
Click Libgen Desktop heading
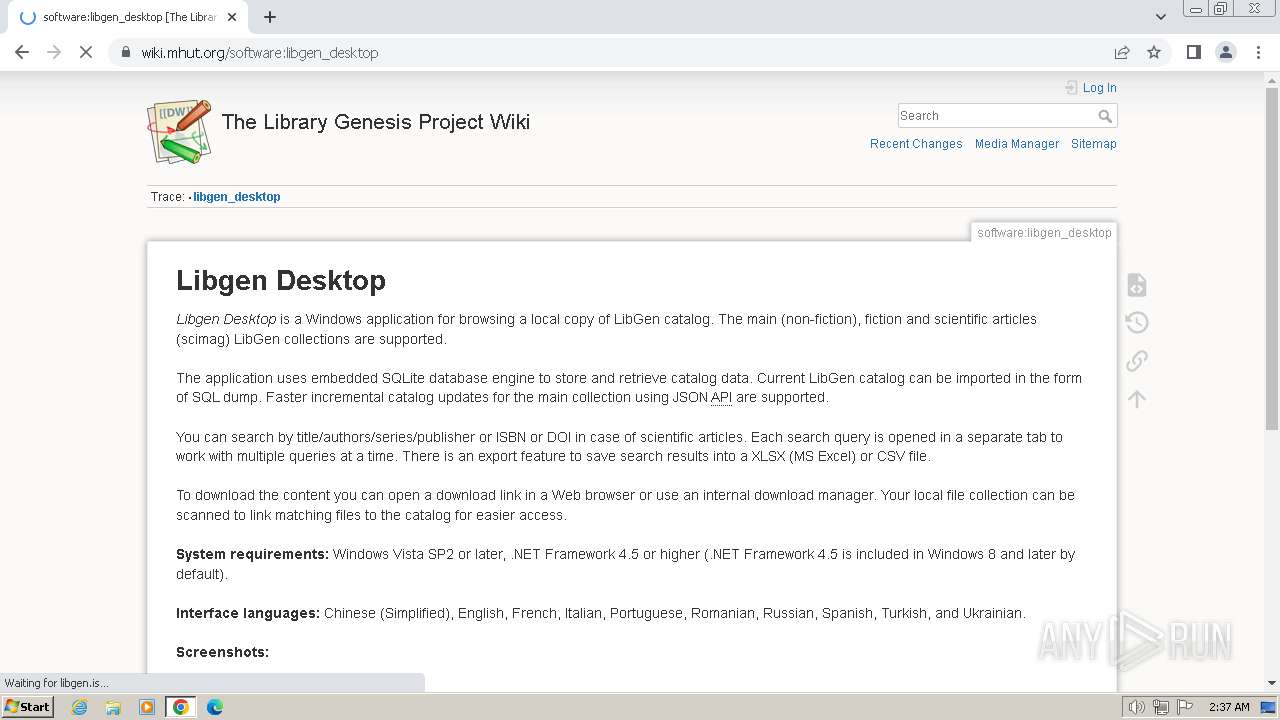(281, 281)
